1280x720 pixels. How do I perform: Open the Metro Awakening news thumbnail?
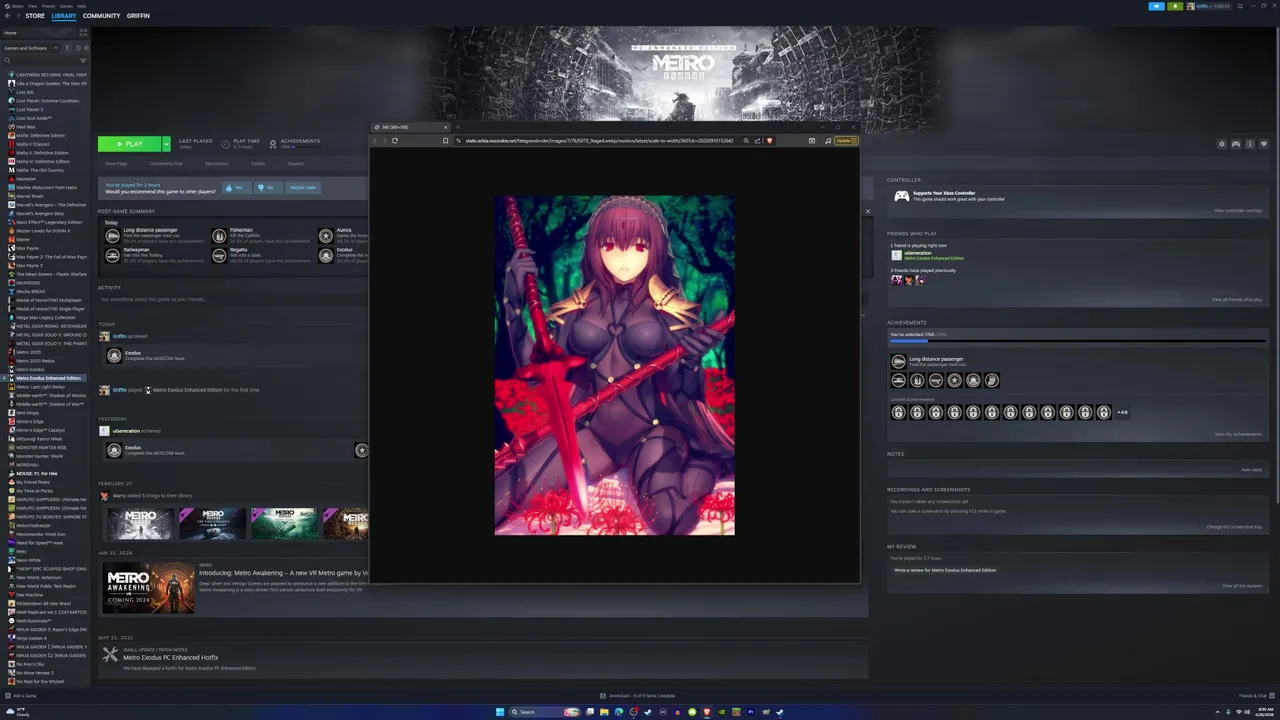pos(149,588)
